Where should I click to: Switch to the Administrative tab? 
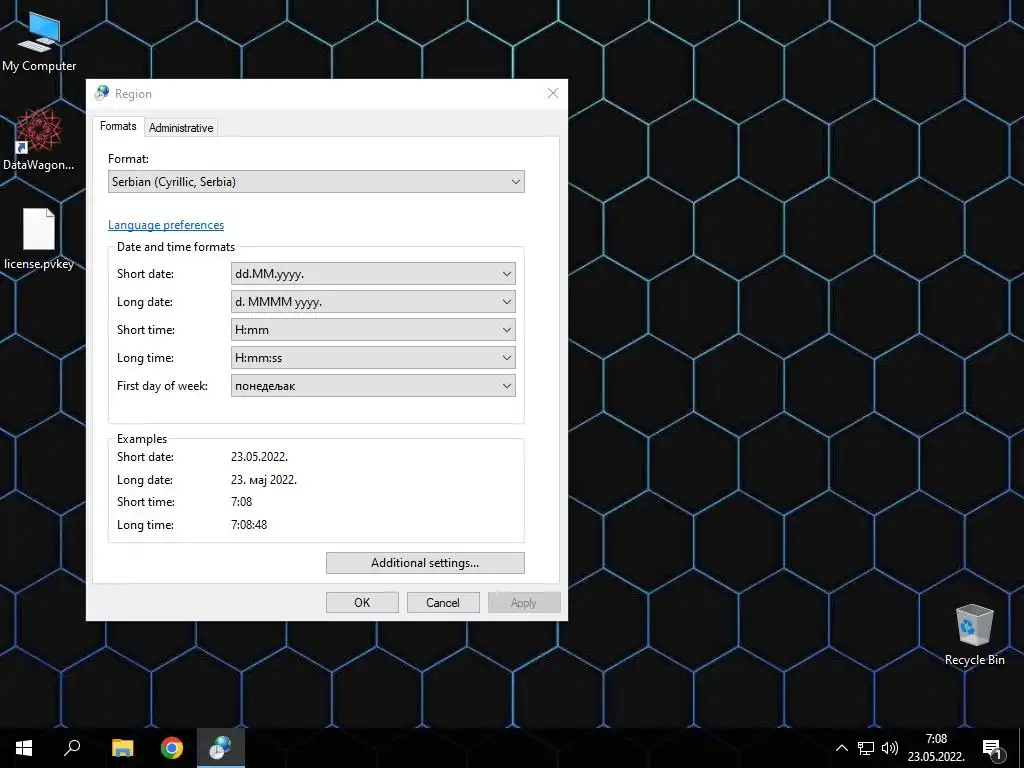[181, 128]
